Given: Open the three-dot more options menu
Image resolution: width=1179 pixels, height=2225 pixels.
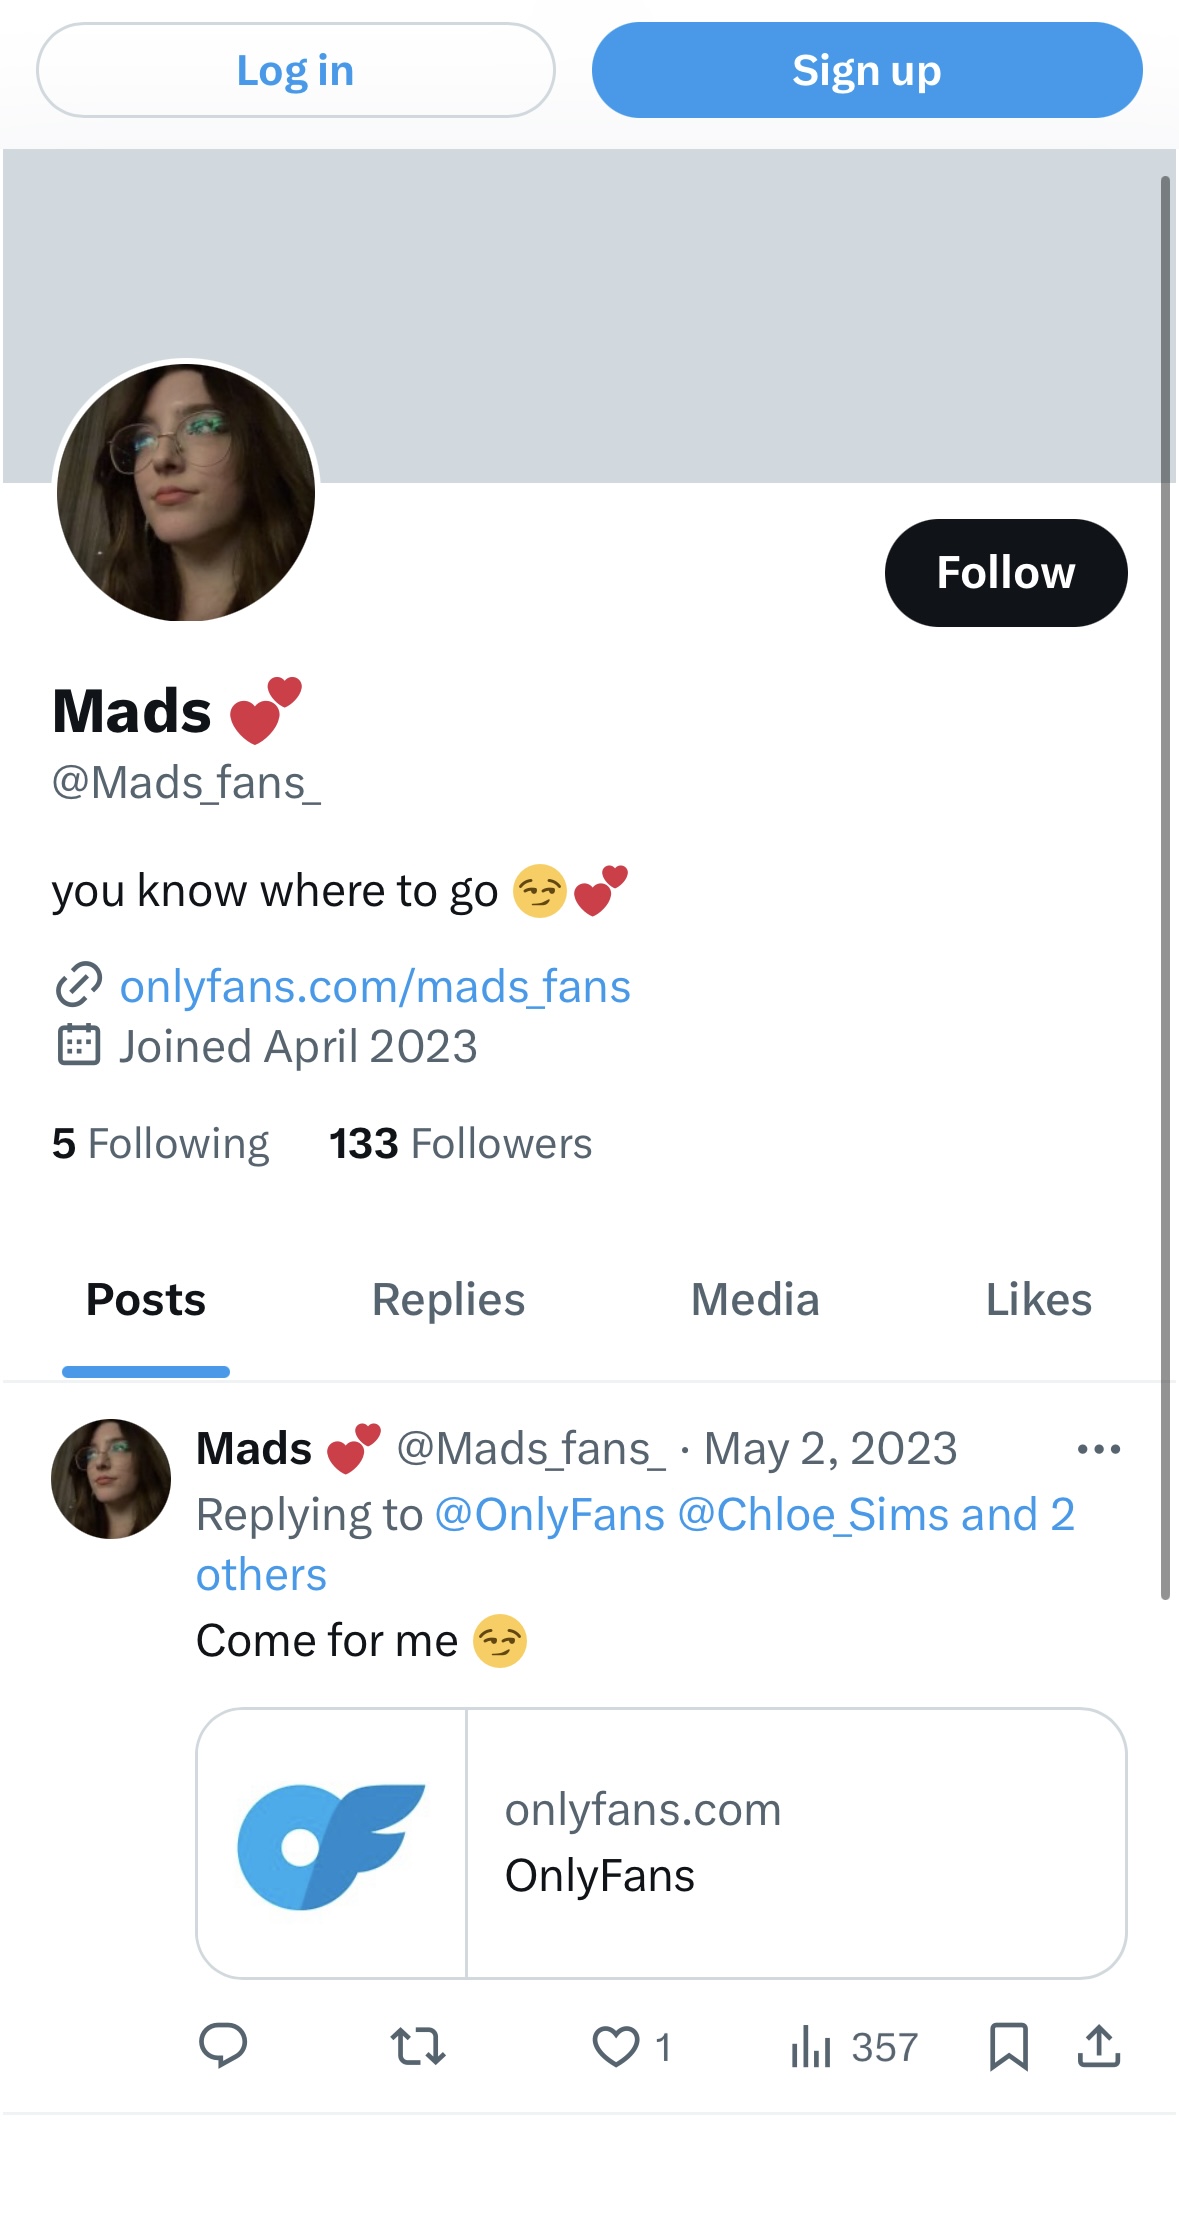Looking at the screenshot, I should point(1098,1449).
